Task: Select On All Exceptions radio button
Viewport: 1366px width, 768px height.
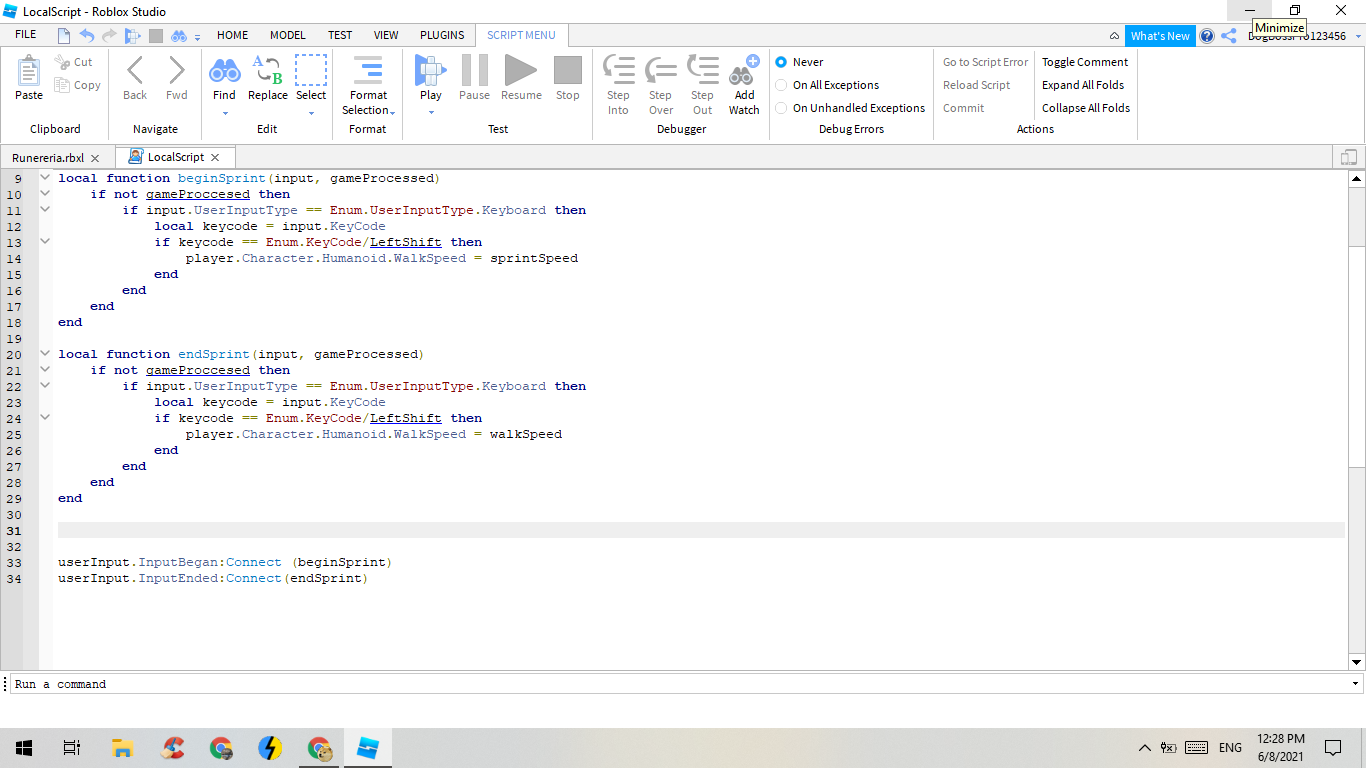Action: tap(781, 85)
